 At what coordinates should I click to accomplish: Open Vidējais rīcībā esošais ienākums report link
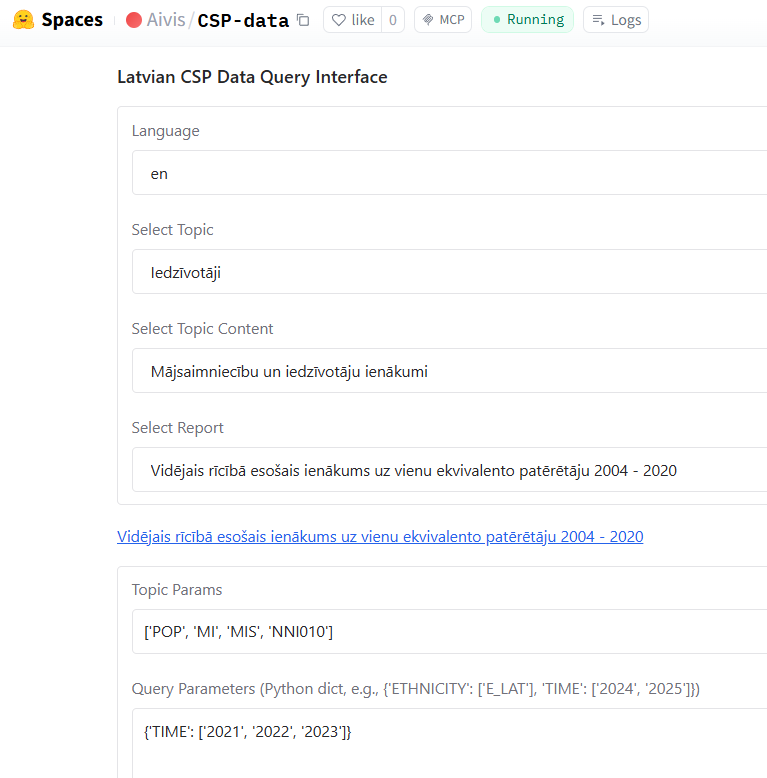click(380, 536)
